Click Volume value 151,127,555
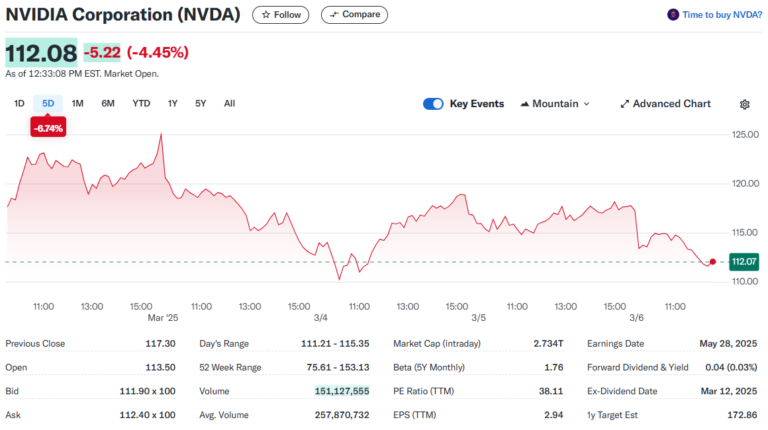Screen dimensions: 768x430 (x=342, y=391)
